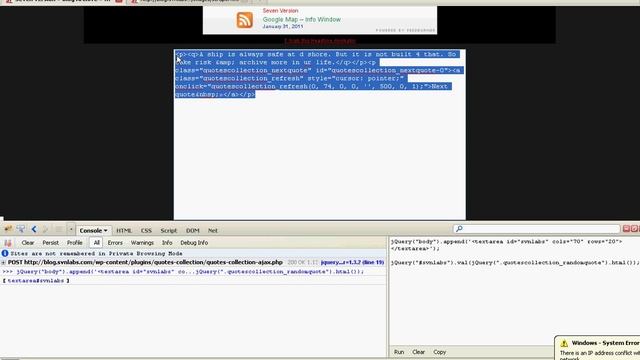Filter console by Warnings
640x360 pixels.
tap(142, 243)
